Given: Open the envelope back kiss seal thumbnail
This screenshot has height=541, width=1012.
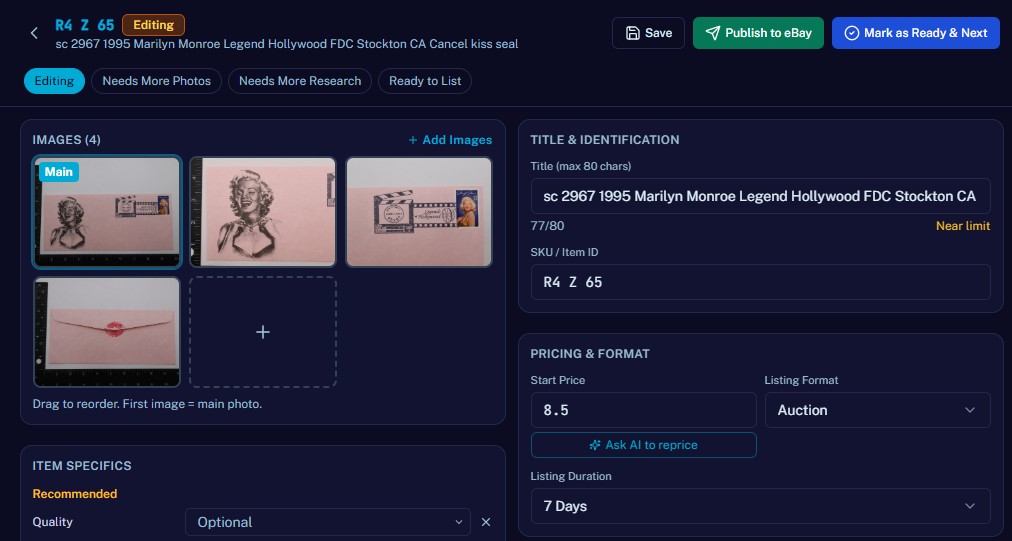Looking at the screenshot, I should (107, 332).
